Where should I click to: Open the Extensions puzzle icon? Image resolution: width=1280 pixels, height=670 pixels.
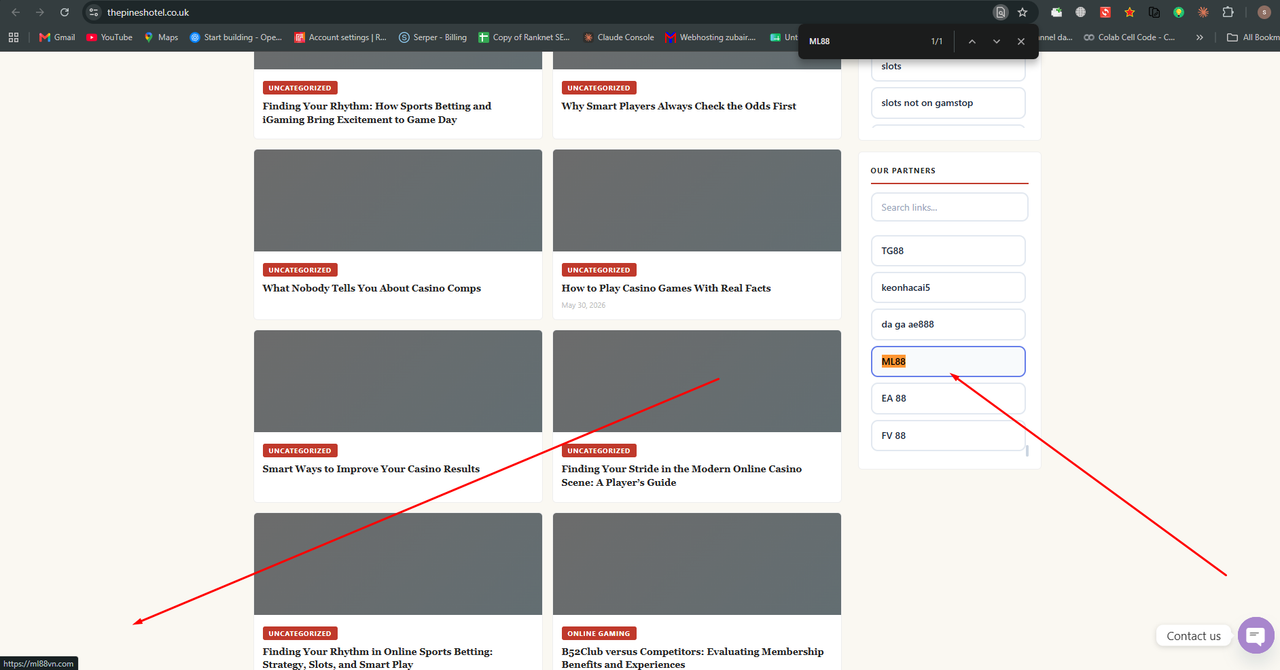[x=1228, y=12]
